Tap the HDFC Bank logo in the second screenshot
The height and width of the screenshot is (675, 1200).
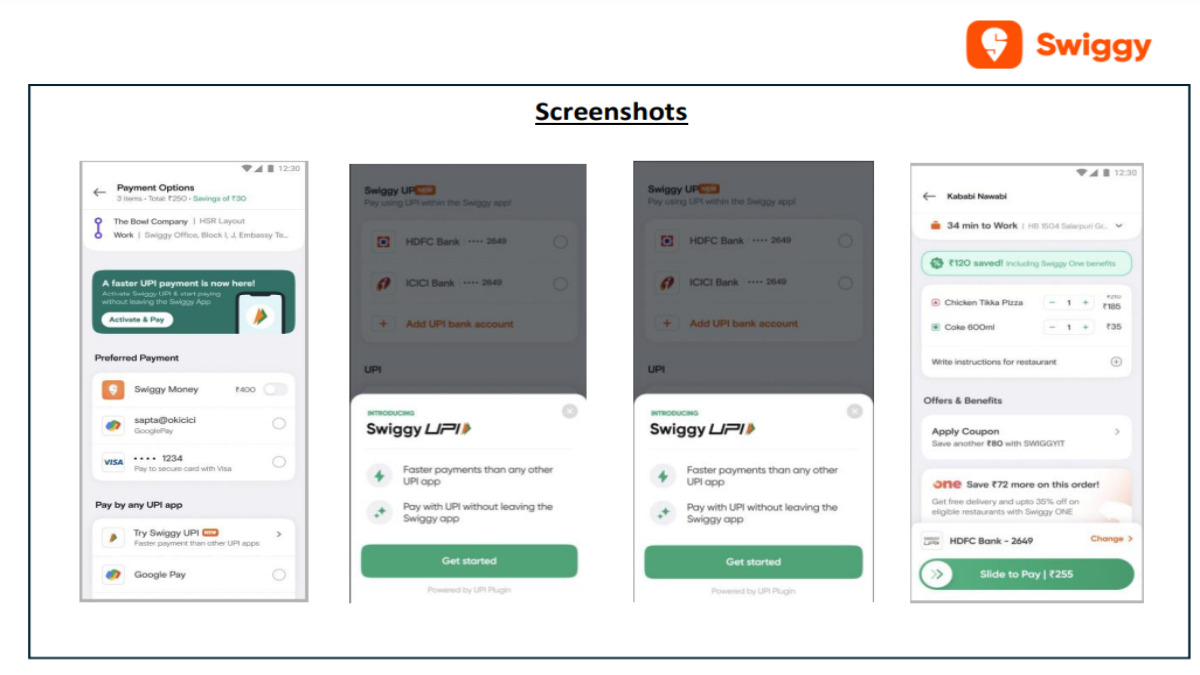[x=383, y=242]
